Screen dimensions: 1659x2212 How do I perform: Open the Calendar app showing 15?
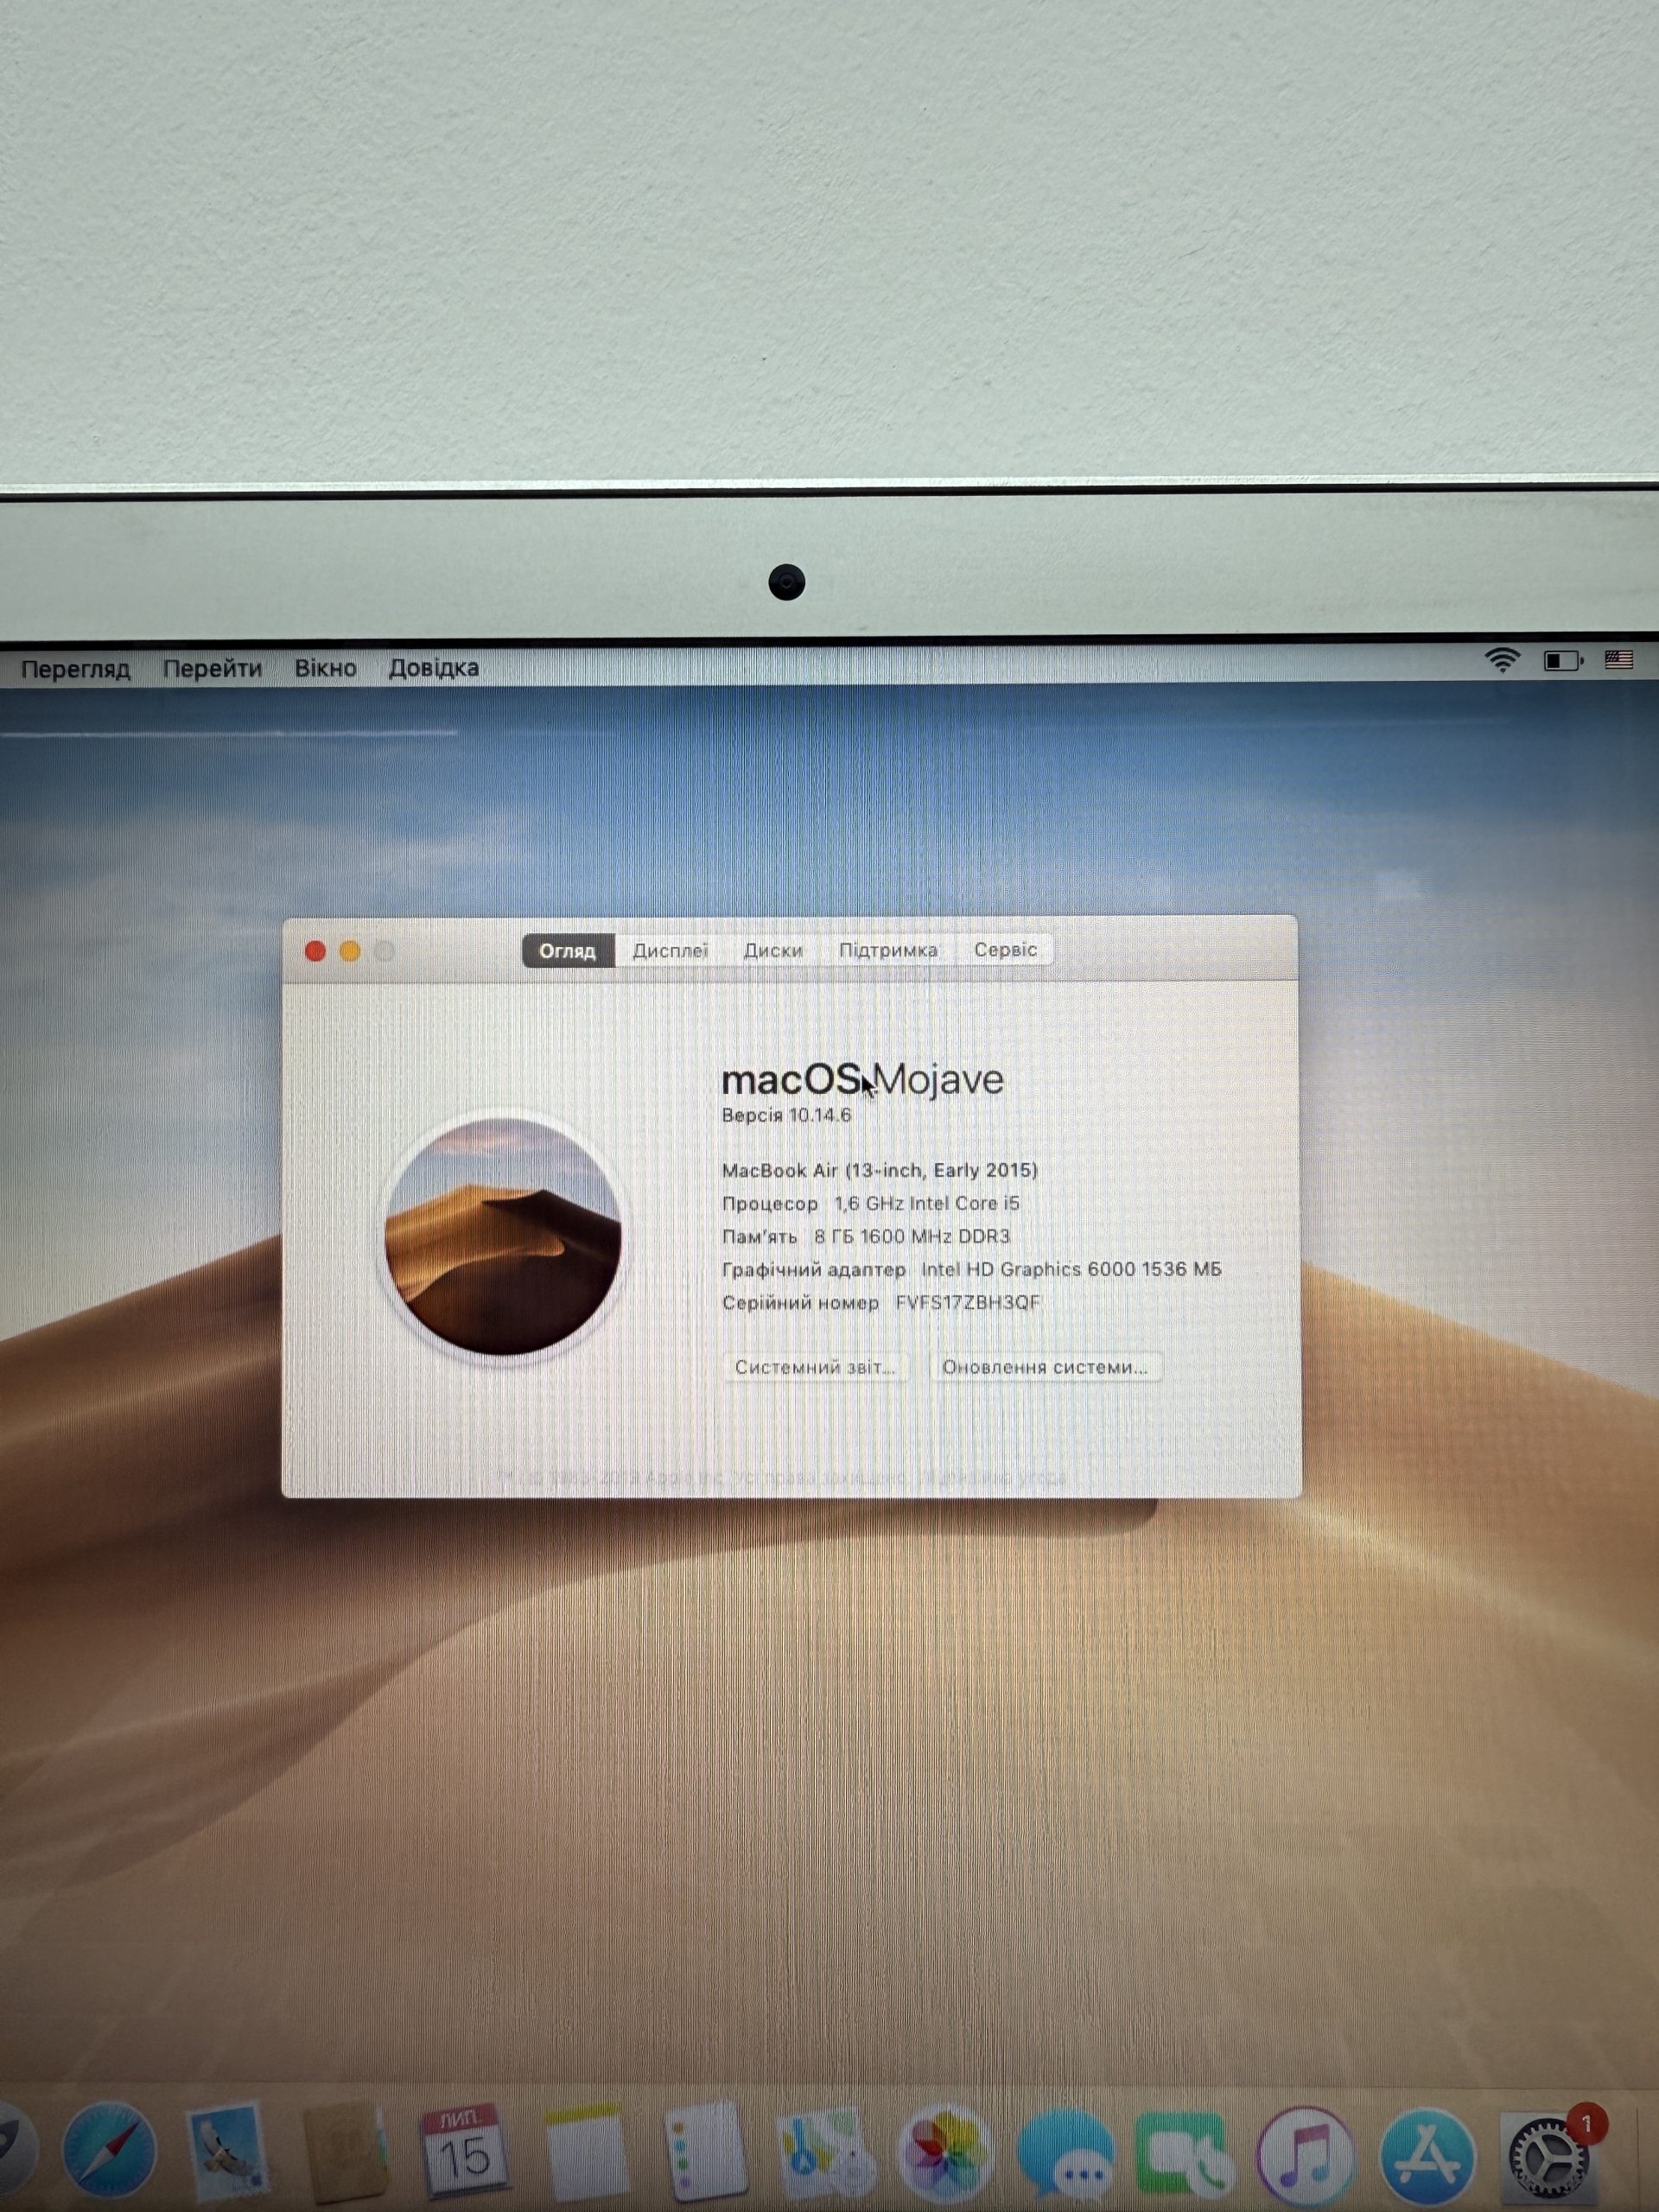pos(463,2150)
